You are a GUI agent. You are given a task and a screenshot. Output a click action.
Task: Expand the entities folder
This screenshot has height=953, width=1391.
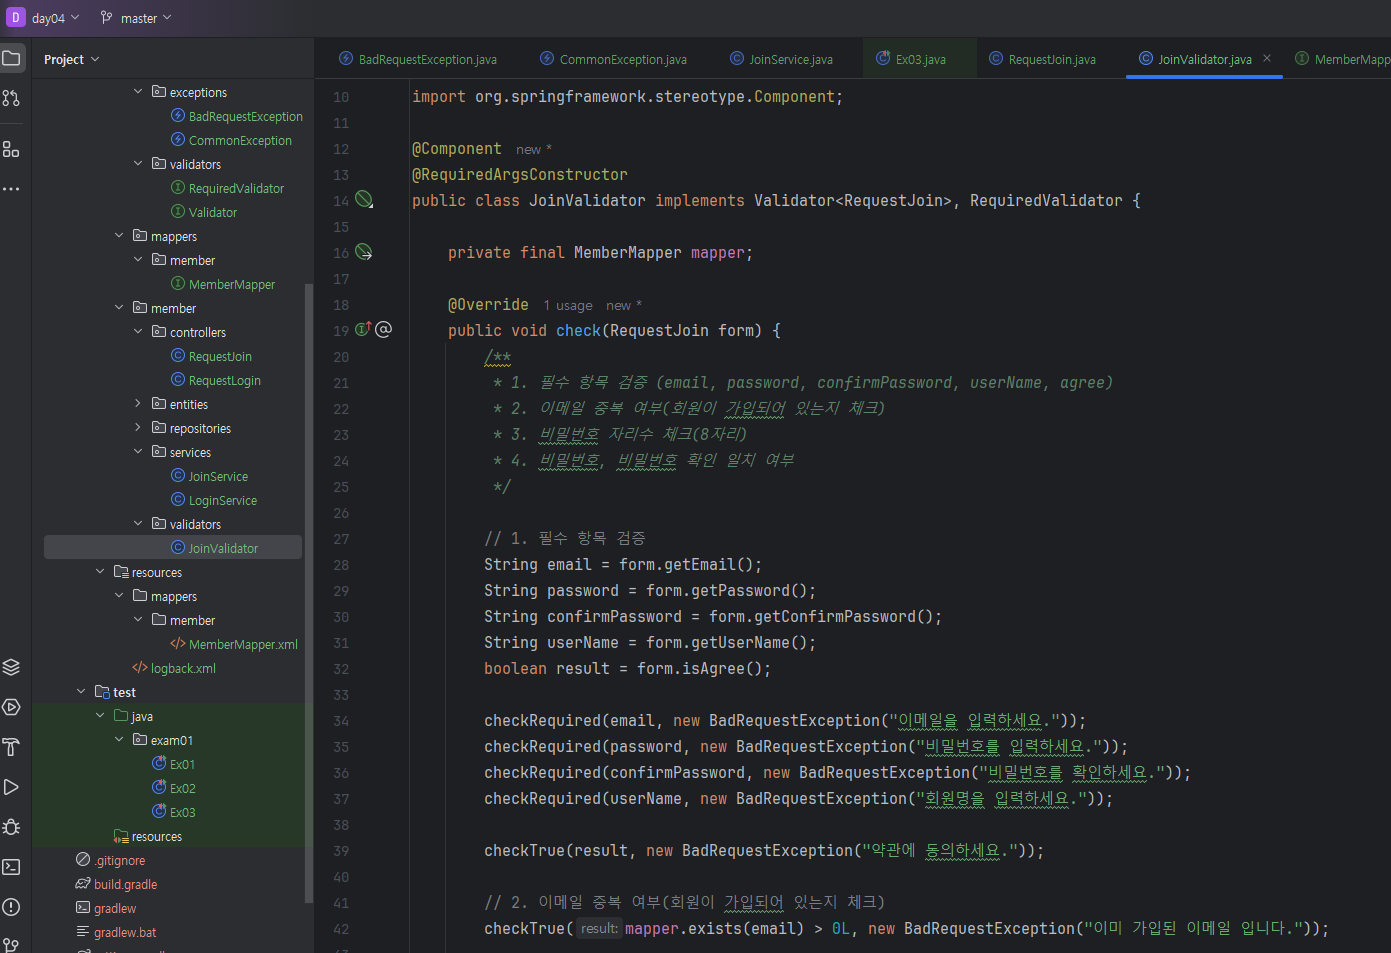coord(138,404)
